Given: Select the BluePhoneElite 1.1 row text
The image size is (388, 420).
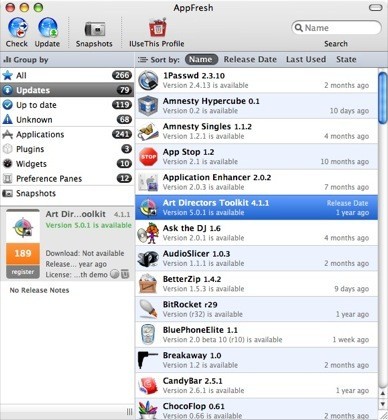Looking at the screenshot, I should (200, 330).
